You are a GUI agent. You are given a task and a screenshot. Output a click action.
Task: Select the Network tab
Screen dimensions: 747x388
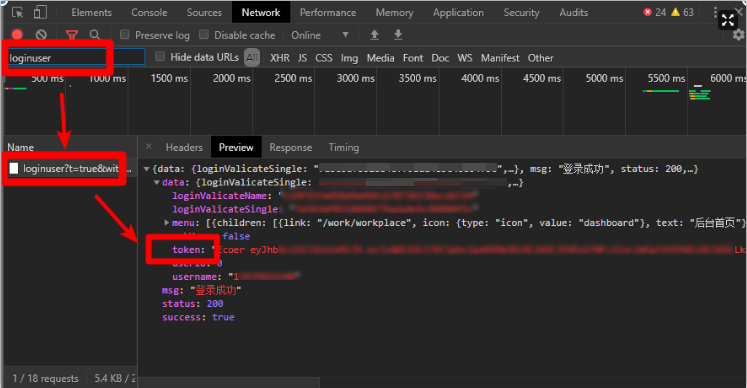click(261, 12)
